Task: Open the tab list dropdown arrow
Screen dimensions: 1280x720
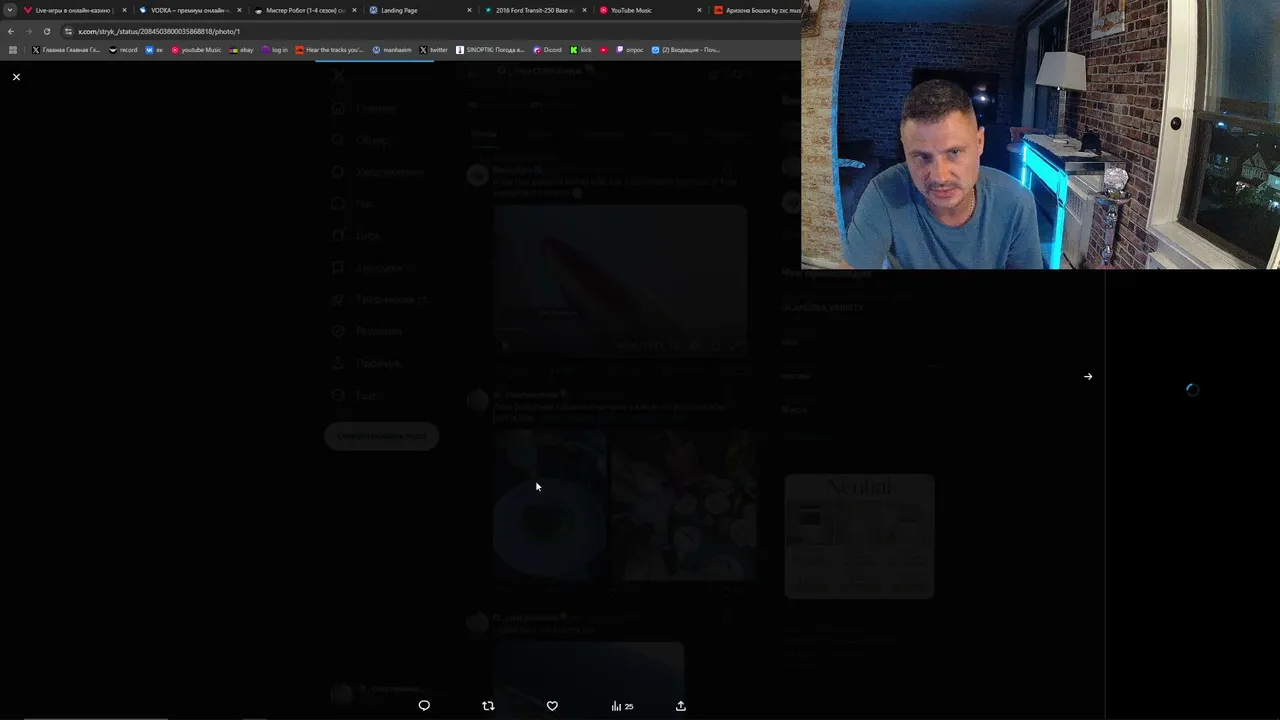Action: point(9,10)
